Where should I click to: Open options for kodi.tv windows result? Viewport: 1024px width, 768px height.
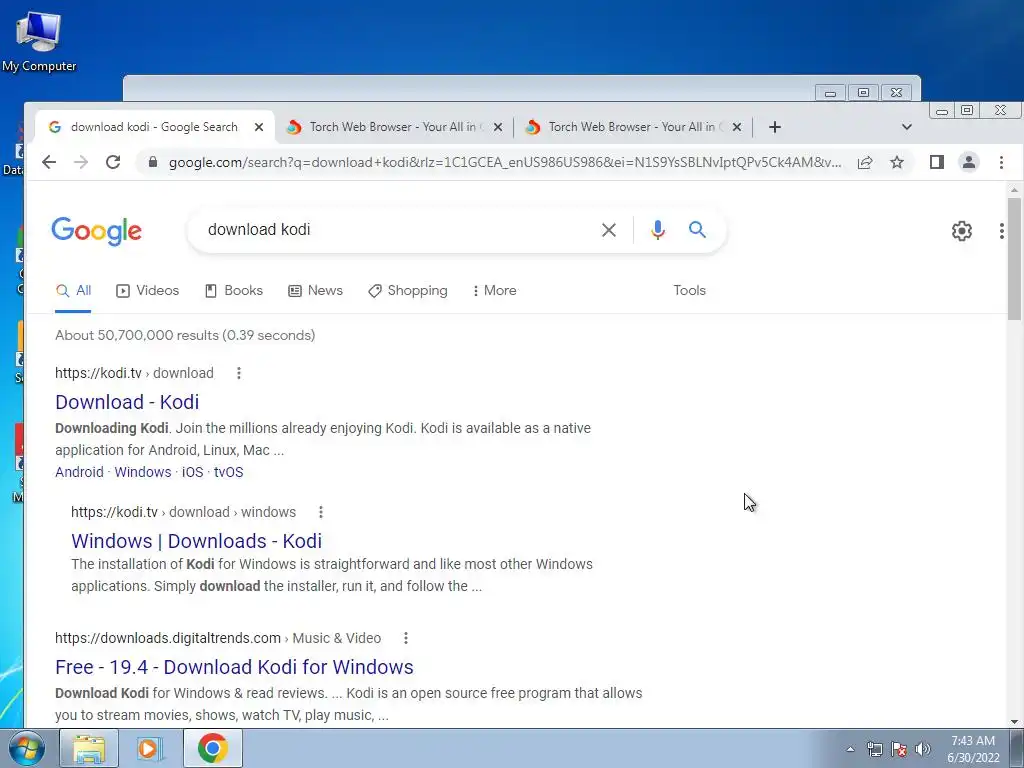click(x=321, y=512)
